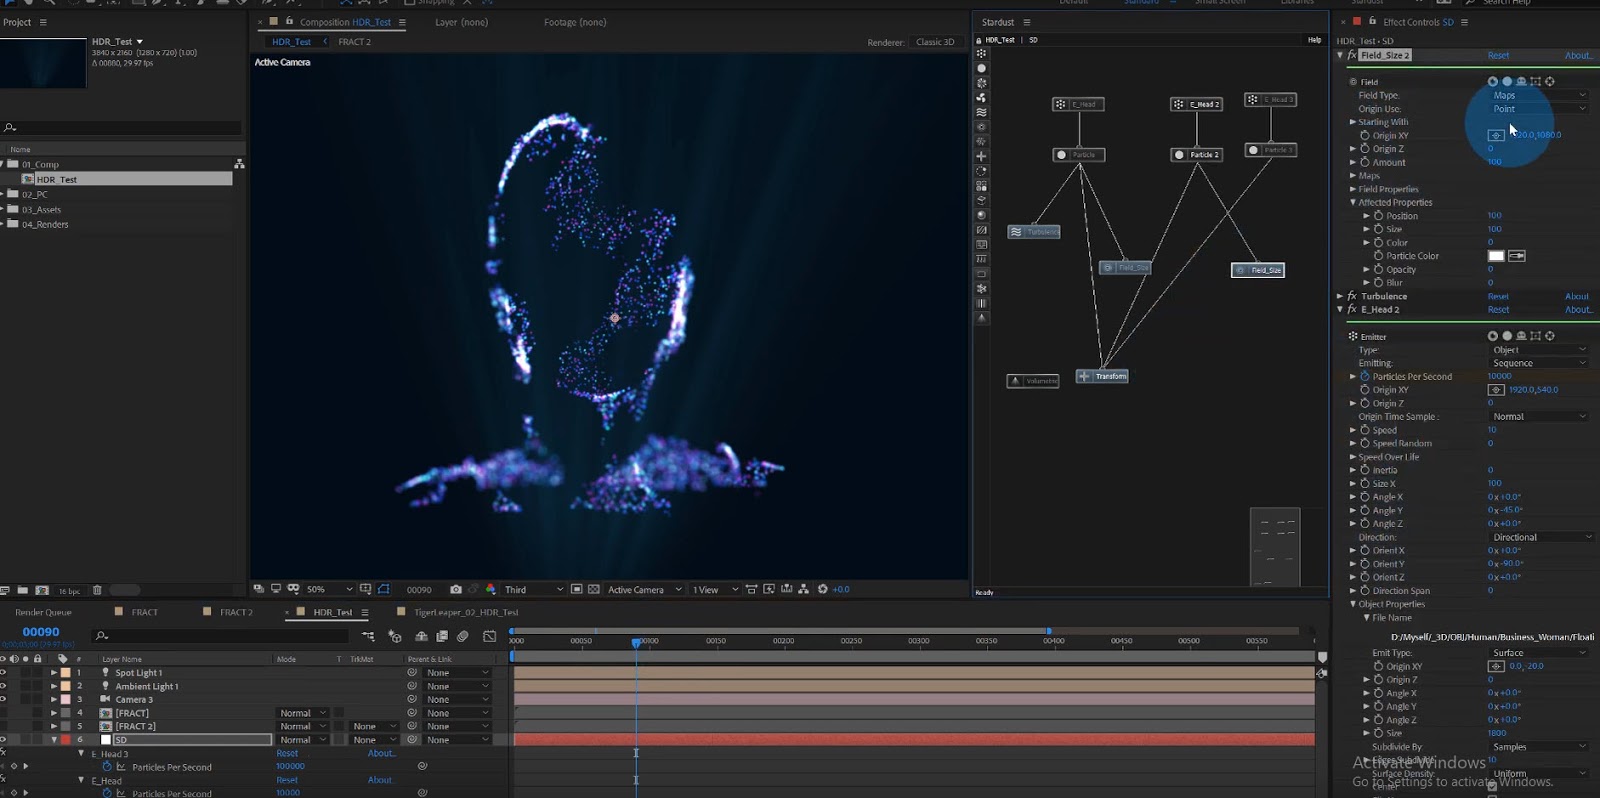Open the Active Camera view dropdown

coord(645,589)
